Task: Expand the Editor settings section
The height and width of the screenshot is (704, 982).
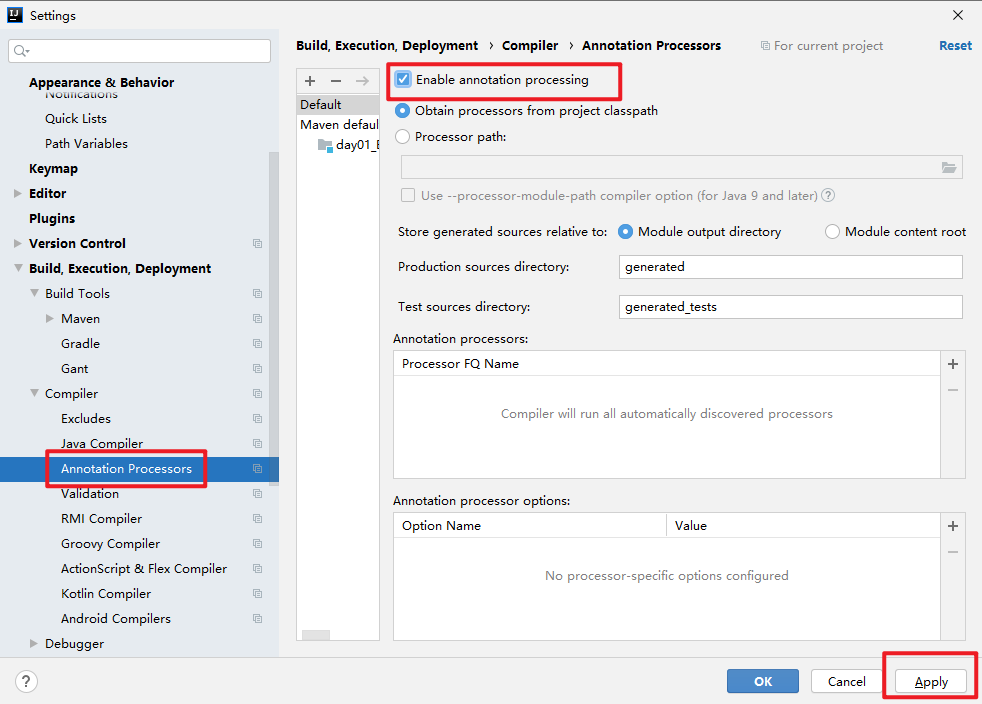Action: [17, 194]
